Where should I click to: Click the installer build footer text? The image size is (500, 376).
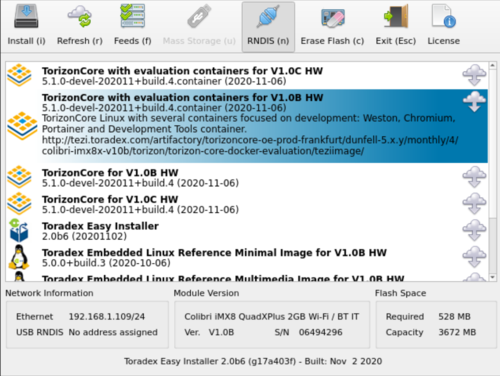253,361
